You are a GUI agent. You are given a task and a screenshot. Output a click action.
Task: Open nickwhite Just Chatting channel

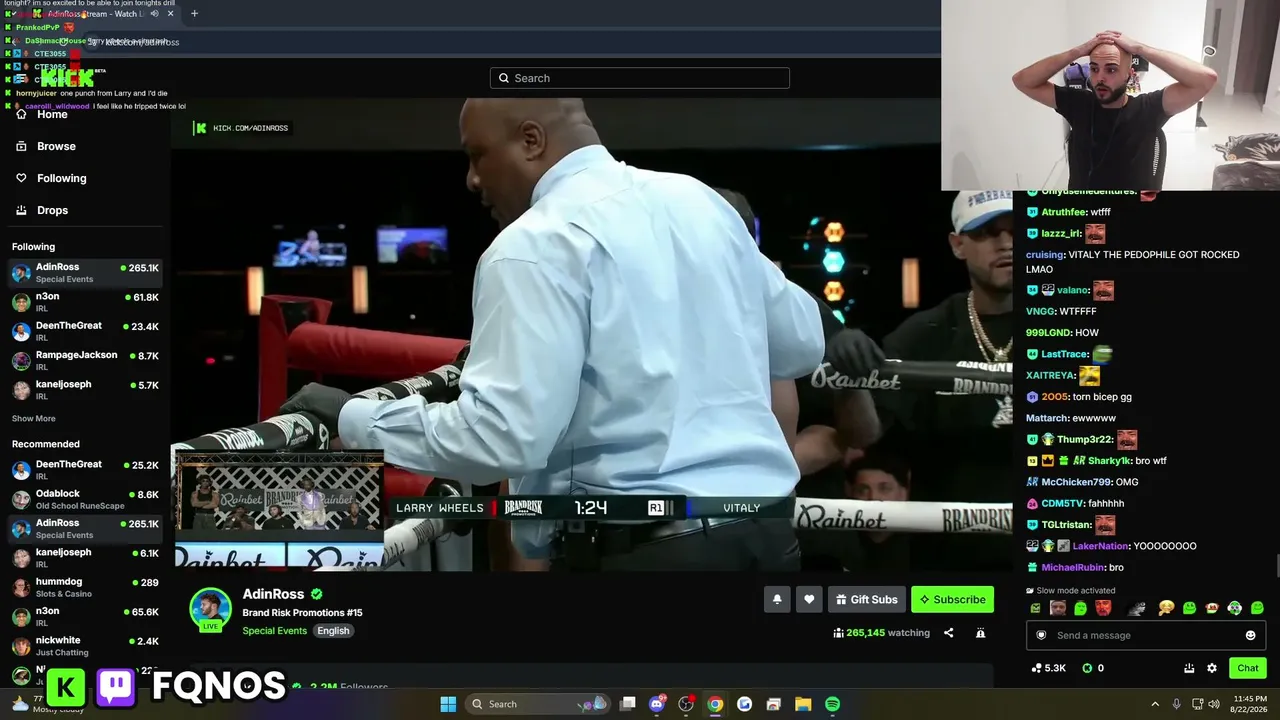point(85,645)
